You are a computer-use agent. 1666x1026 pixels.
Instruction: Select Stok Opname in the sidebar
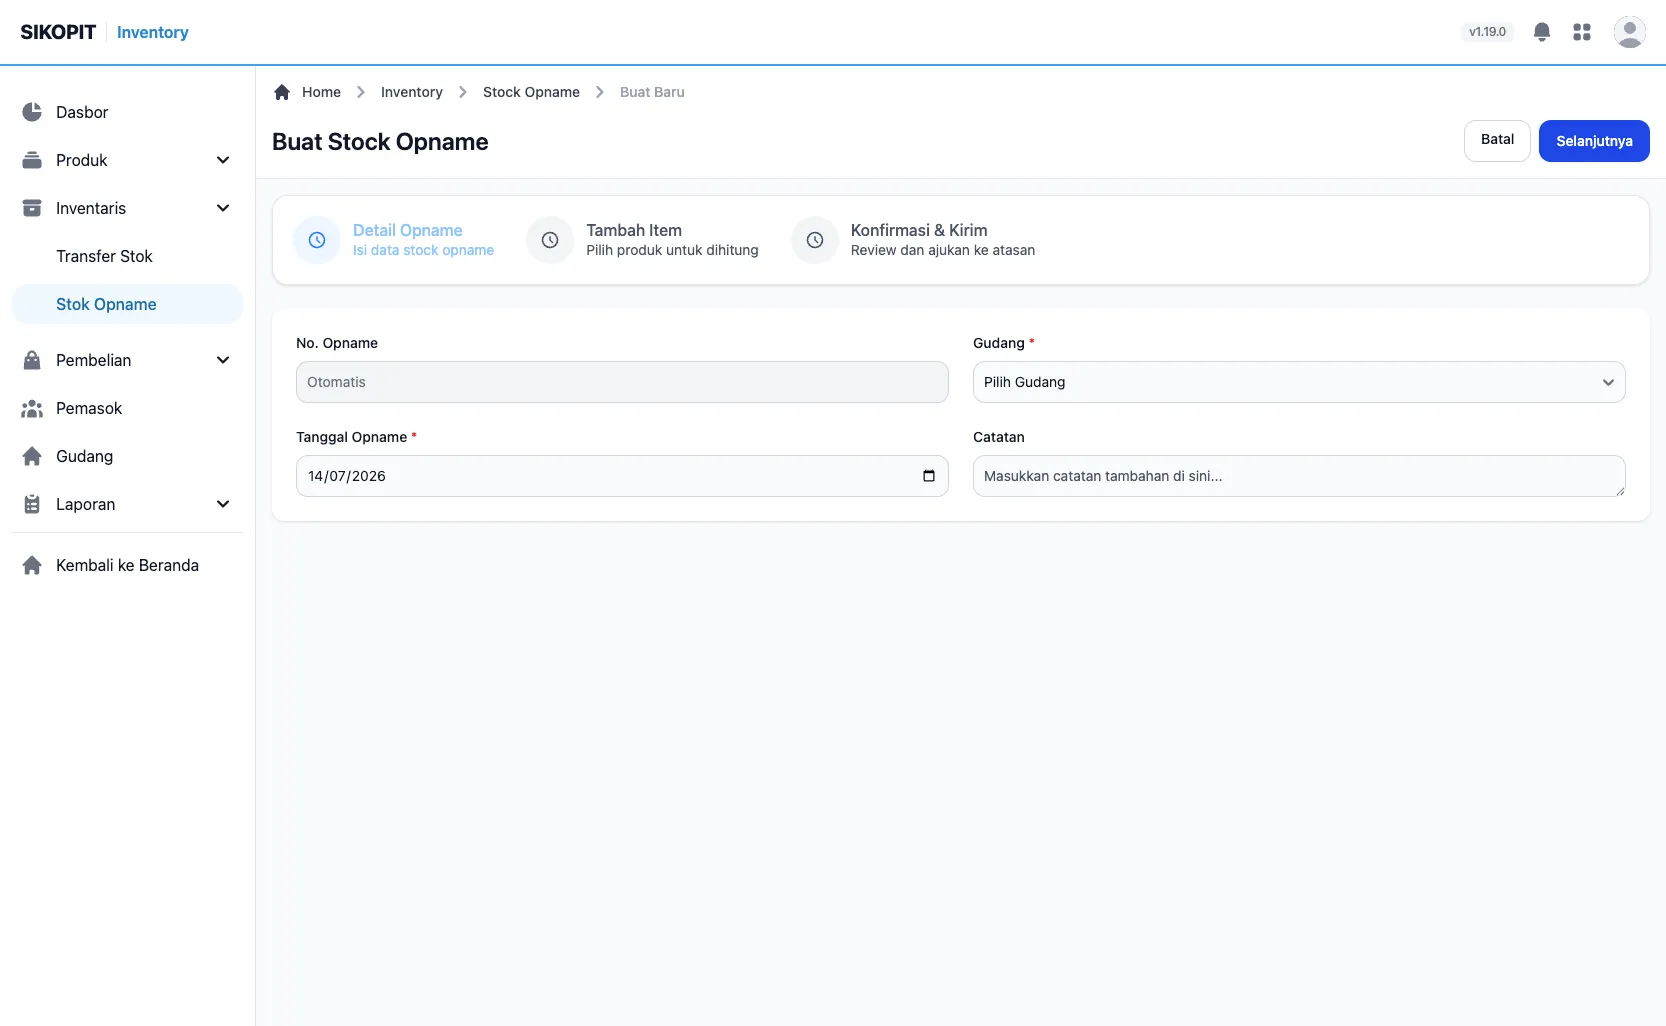(x=127, y=304)
